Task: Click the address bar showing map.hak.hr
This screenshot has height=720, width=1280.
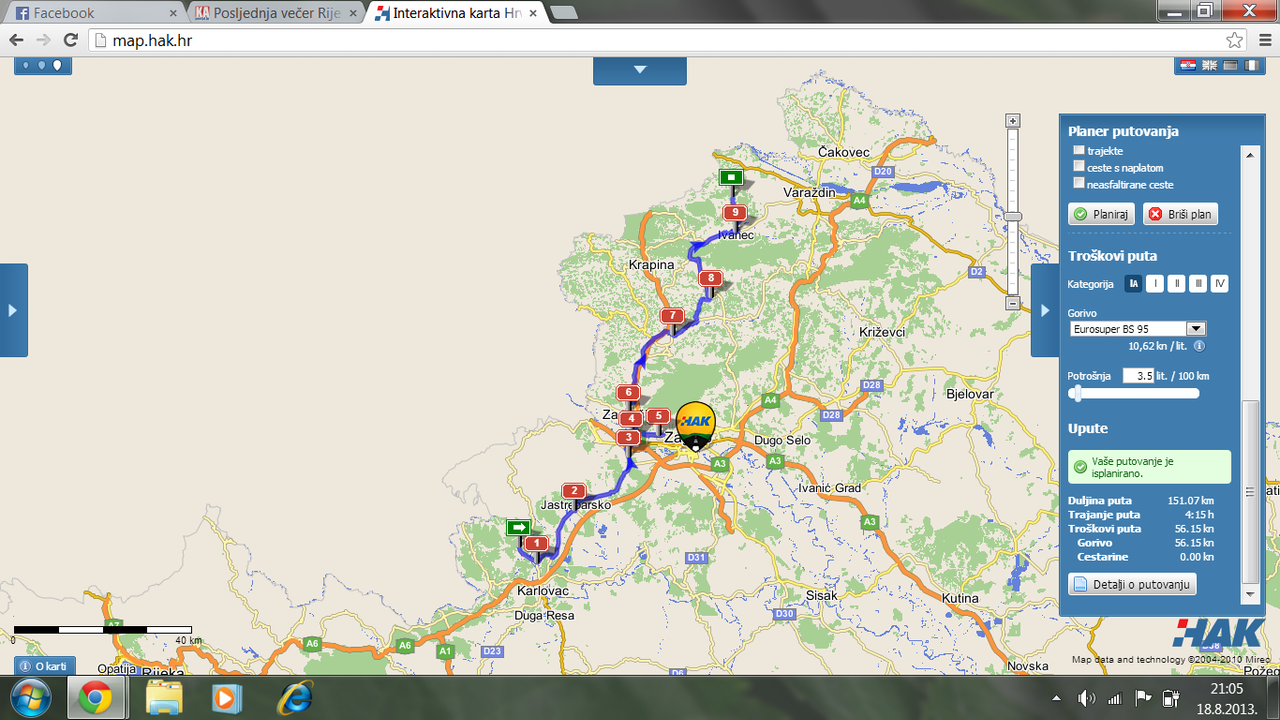Action: (655, 40)
